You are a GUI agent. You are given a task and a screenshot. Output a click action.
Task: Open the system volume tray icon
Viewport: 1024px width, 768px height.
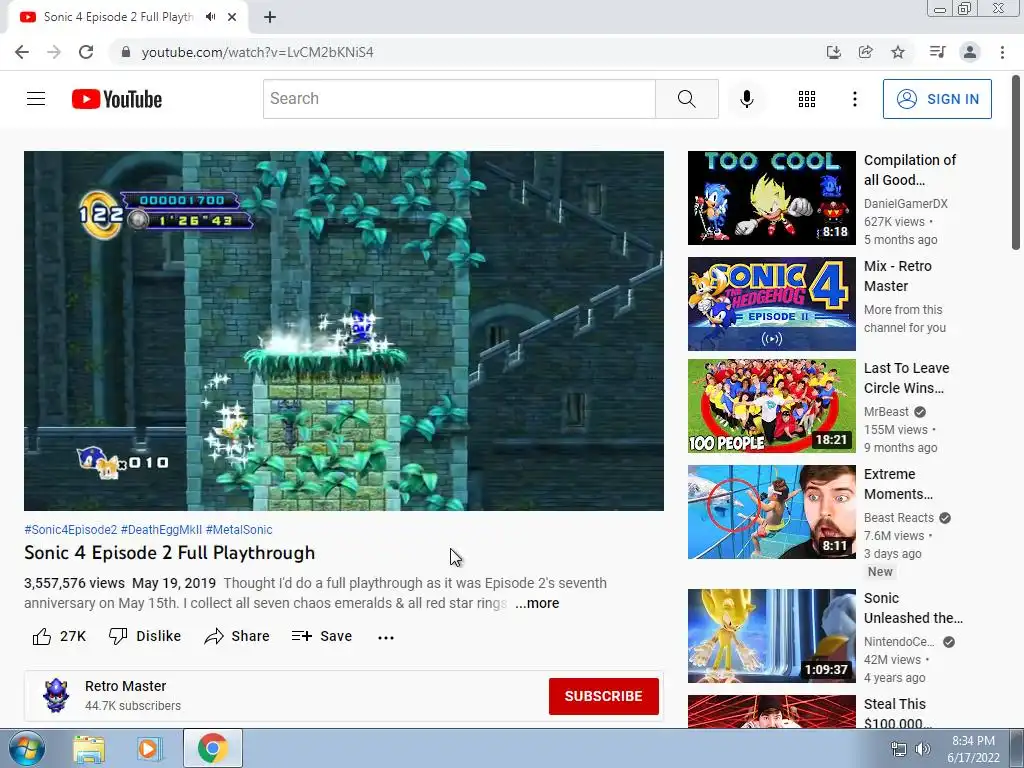click(x=923, y=749)
